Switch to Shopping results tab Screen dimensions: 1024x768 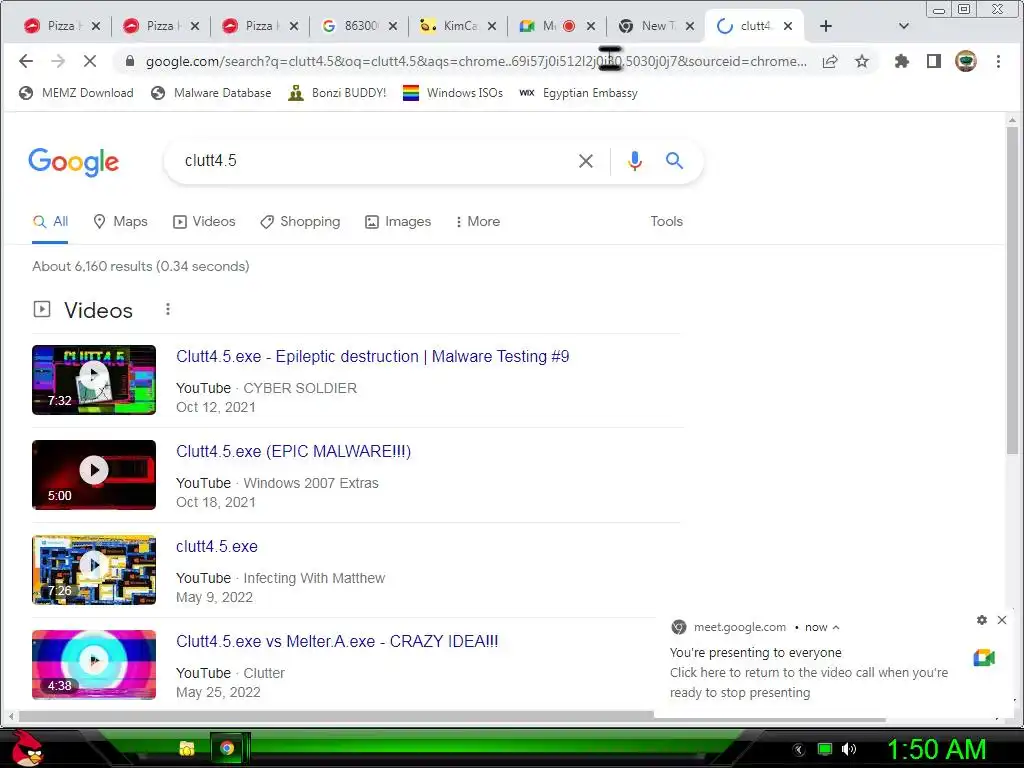pyautogui.click(x=300, y=221)
